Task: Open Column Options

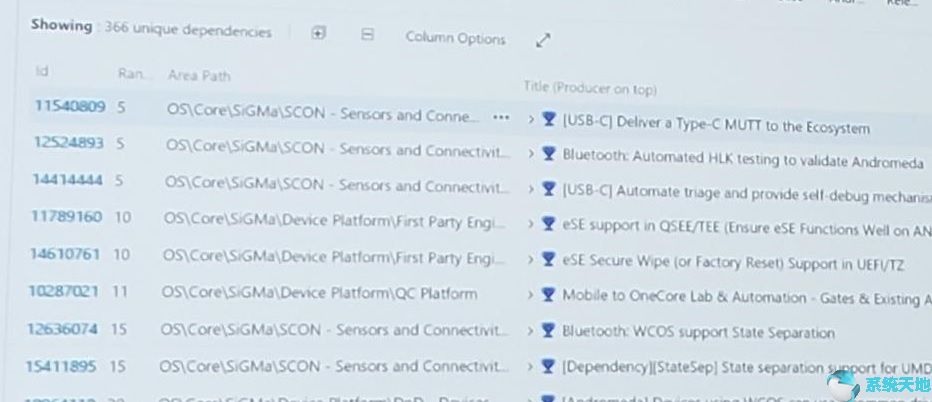Action: click(x=455, y=38)
